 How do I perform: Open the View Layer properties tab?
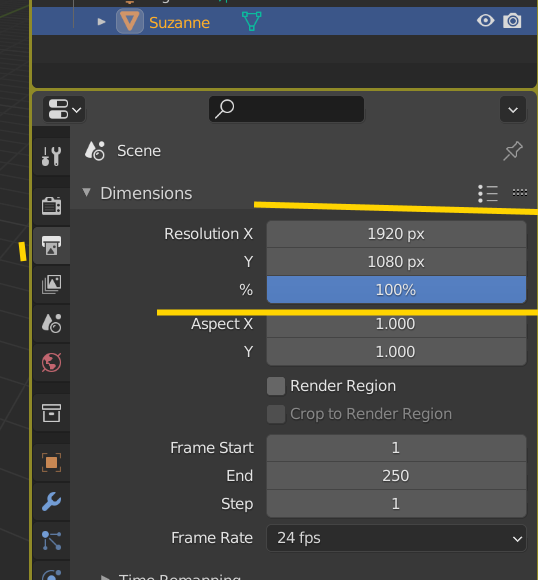[x=51, y=284]
